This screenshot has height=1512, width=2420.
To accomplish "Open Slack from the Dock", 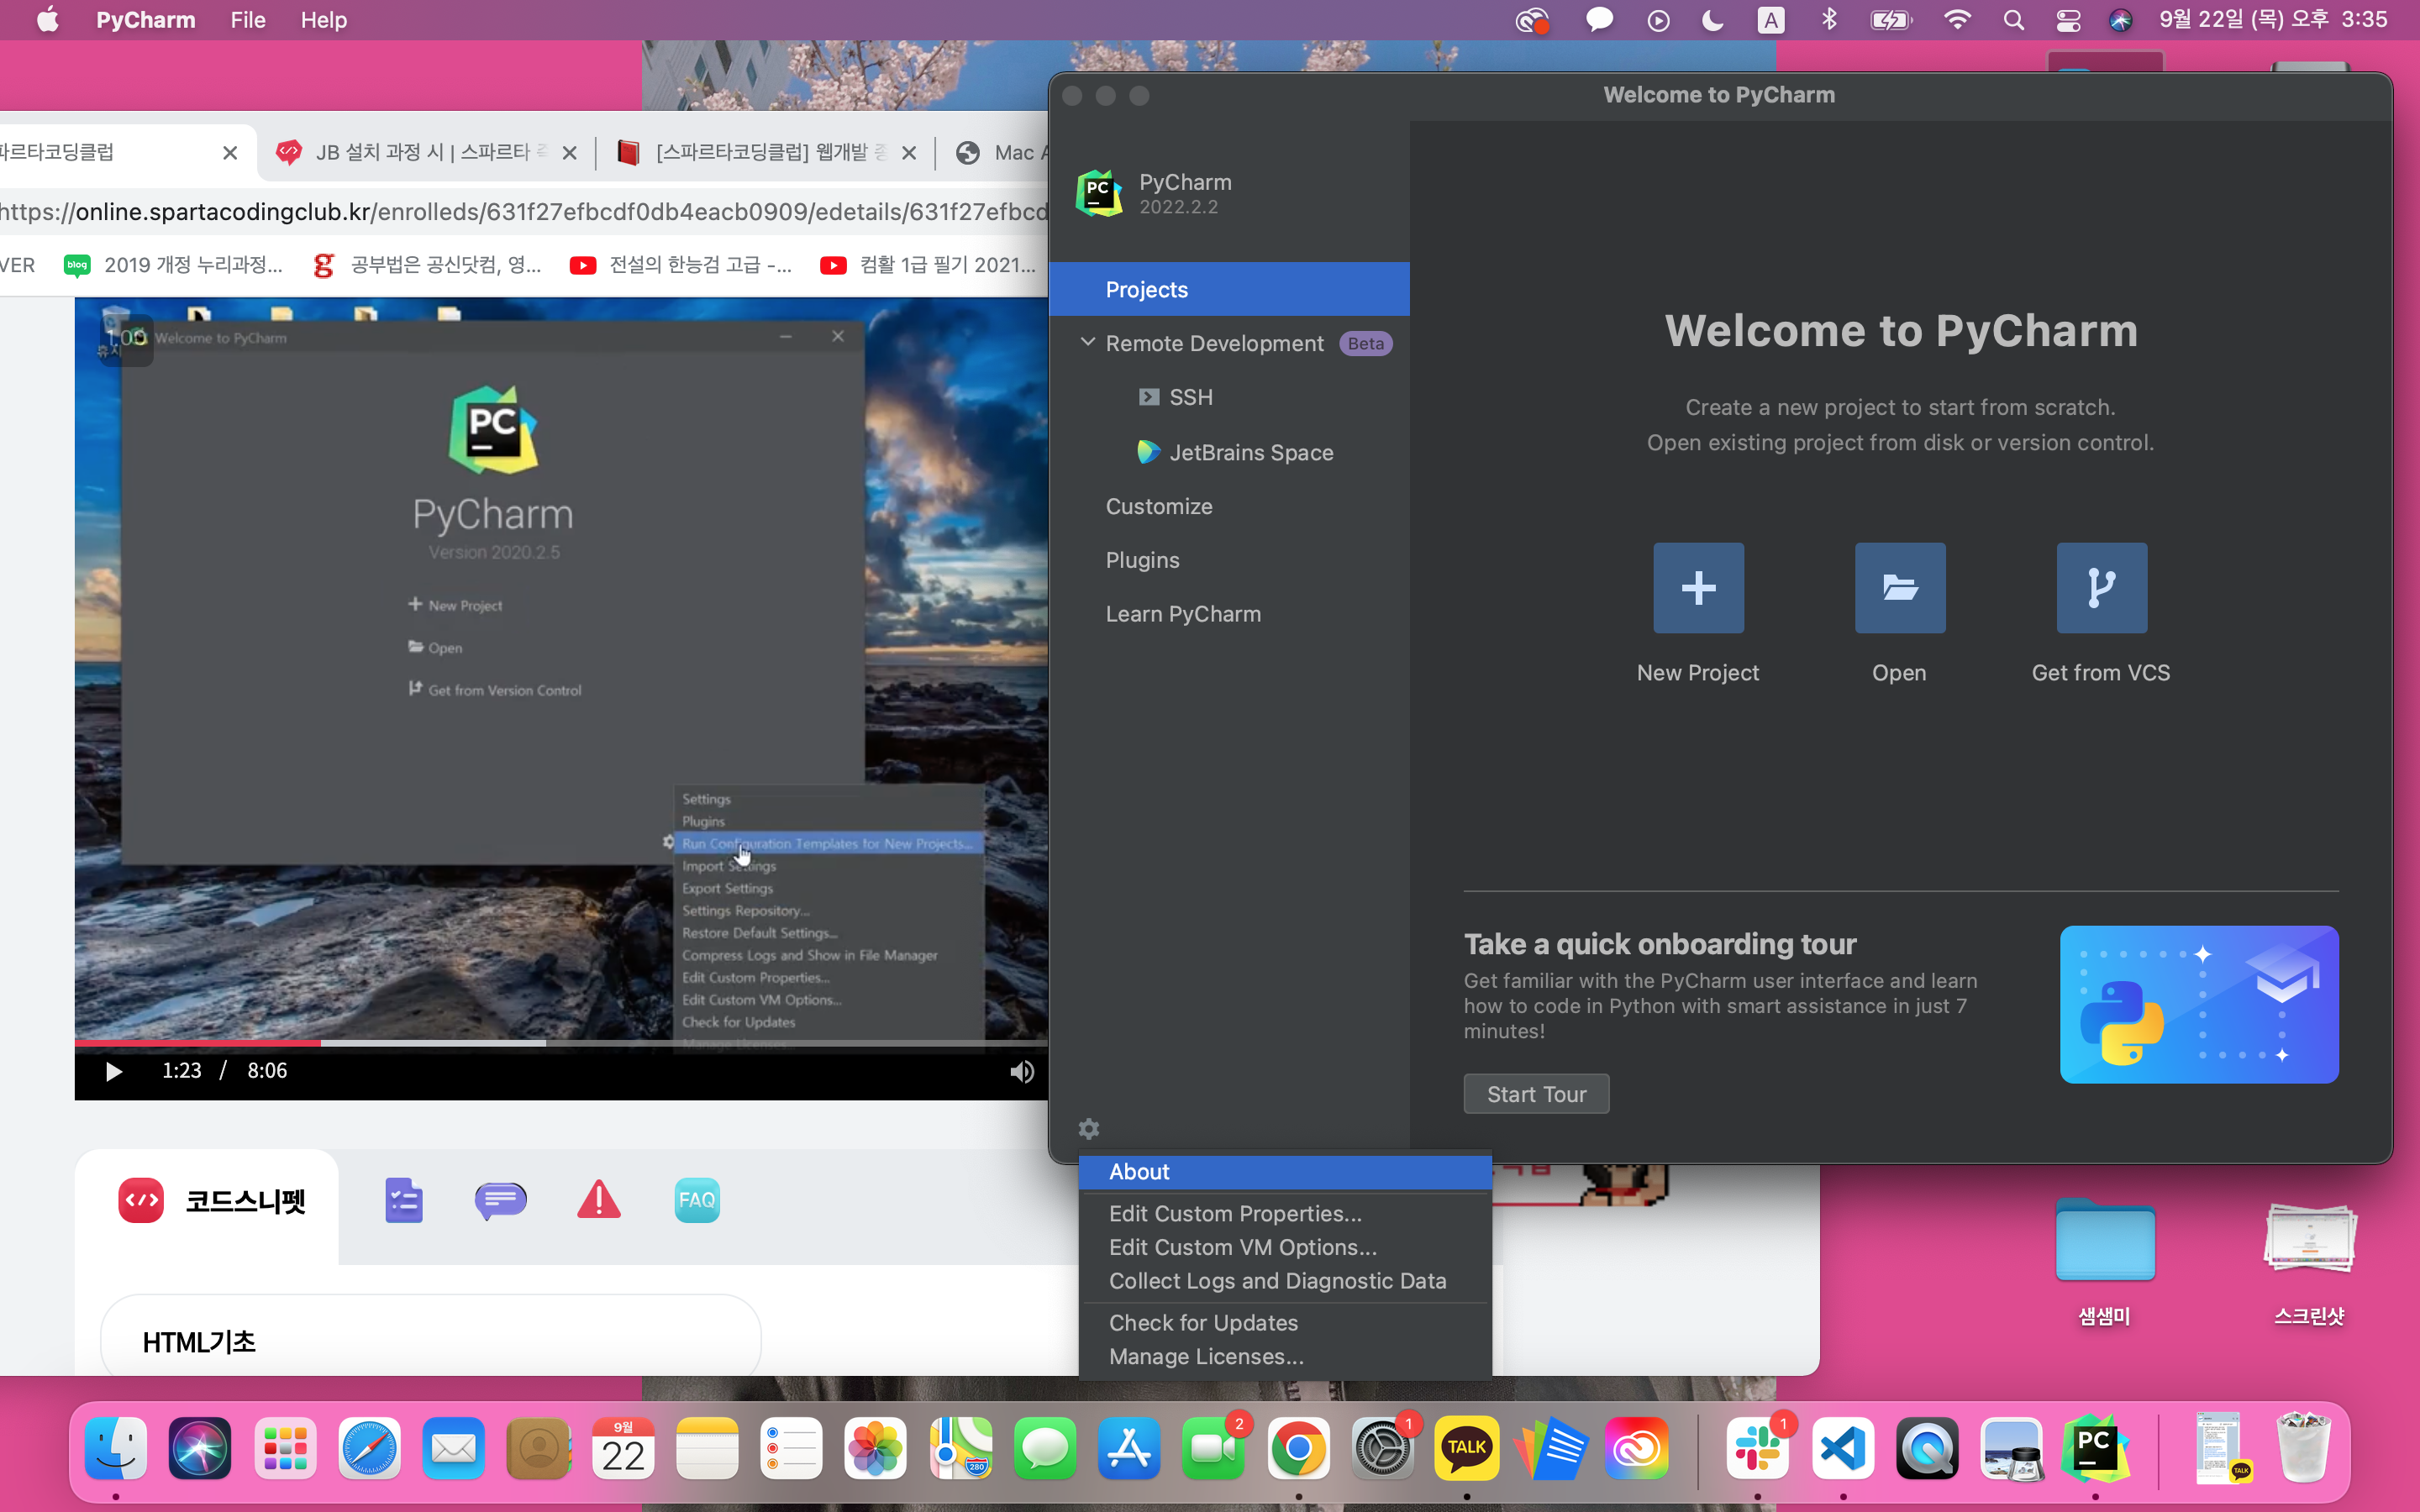I will [x=1757, y=1448].
